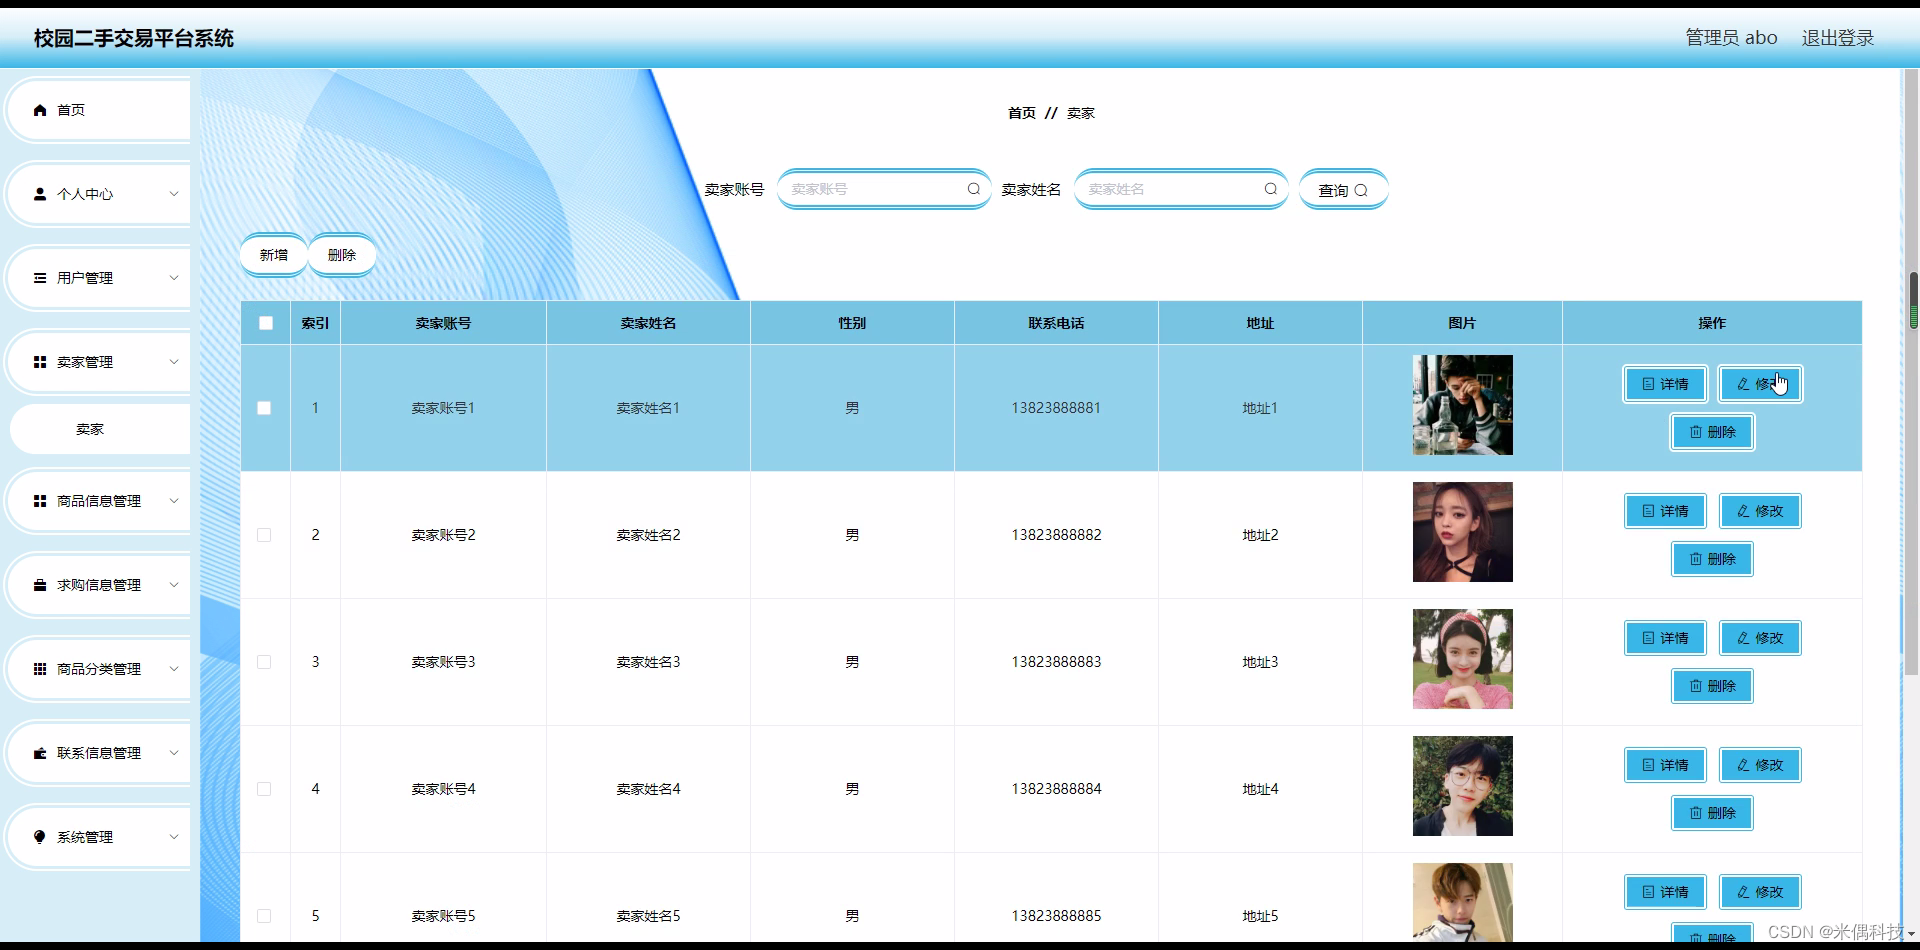Check the select-all checkbox in table header
1920x950 pixels.
265,323
